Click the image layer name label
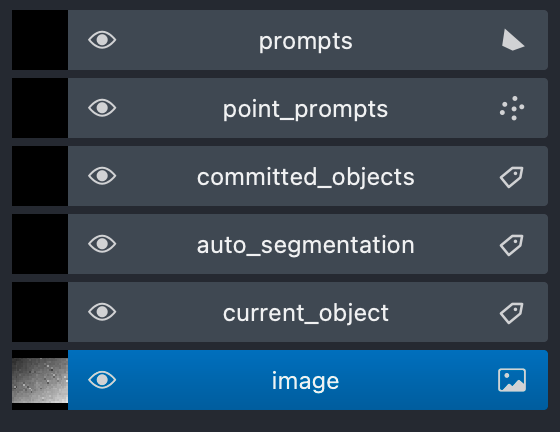 point(305,381)
